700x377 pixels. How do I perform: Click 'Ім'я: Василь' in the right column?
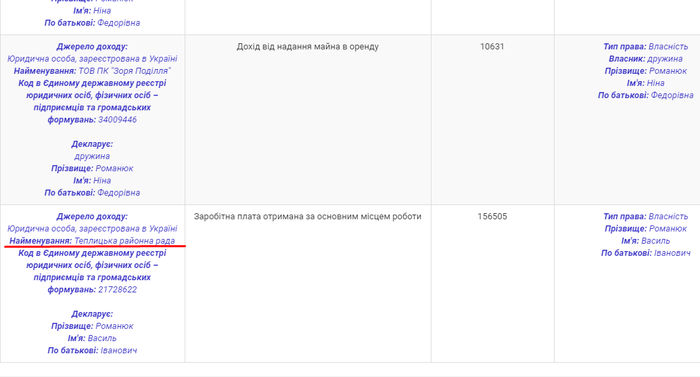click(x=646, y=241)
